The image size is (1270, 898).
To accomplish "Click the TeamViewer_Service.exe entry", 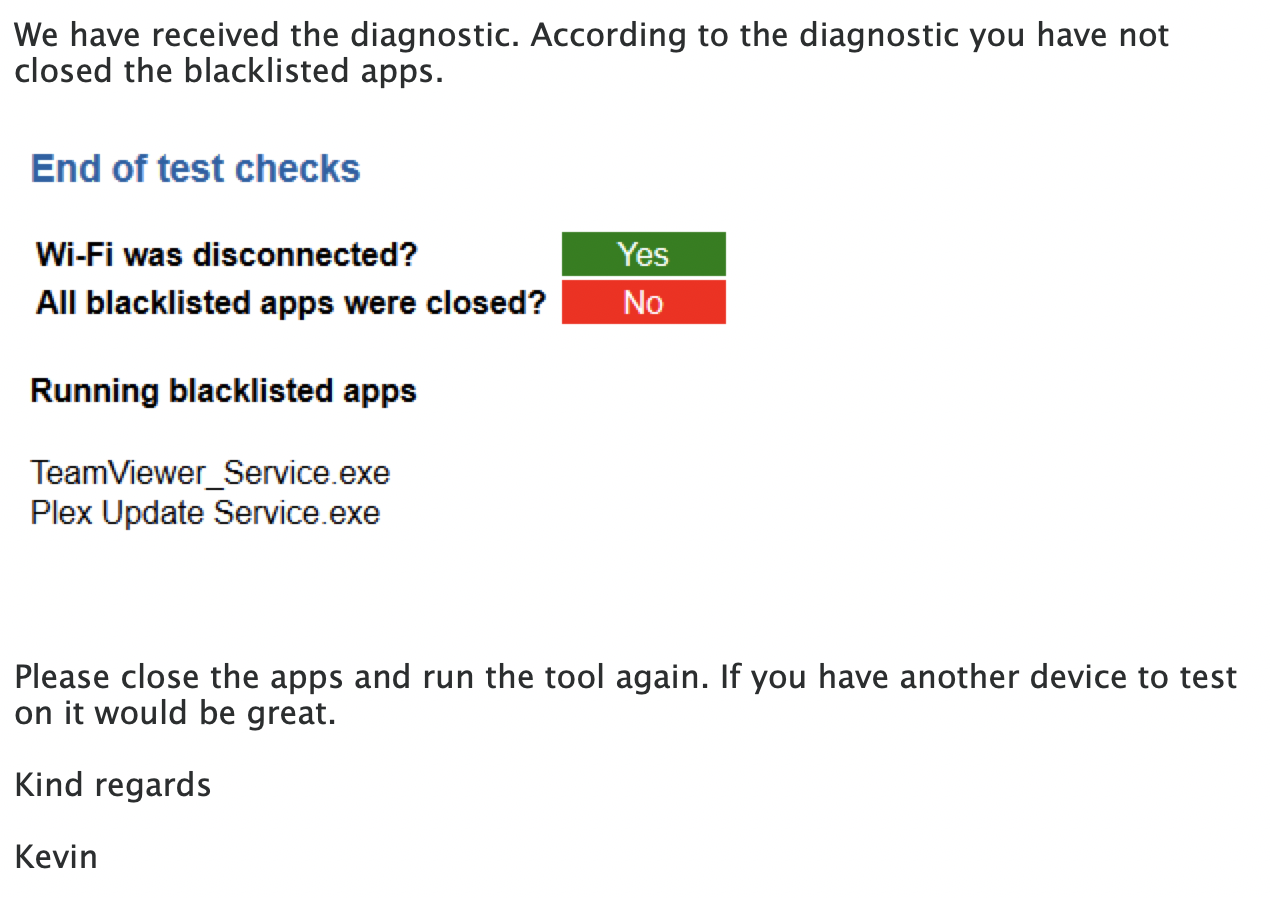I will [210, 472].
